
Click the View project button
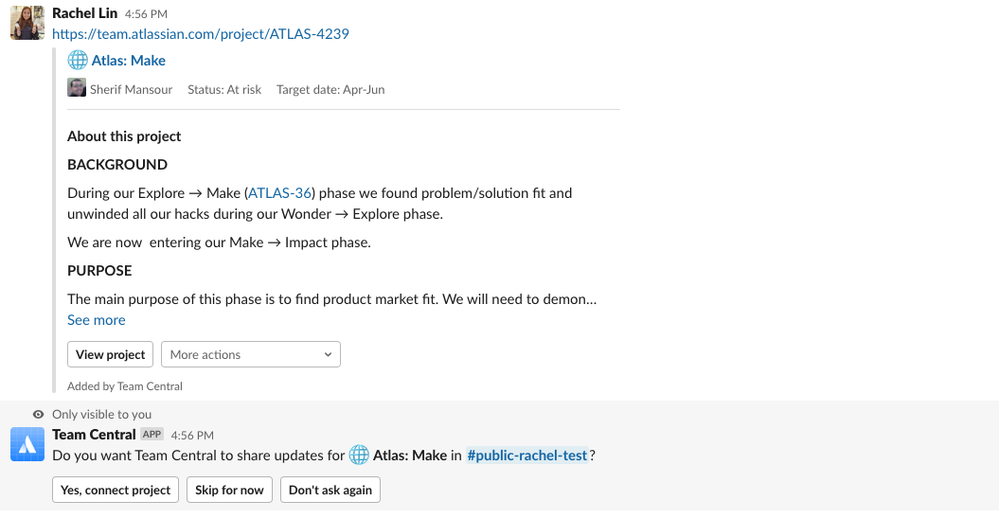pyautogui.click(x=110, y=354)
